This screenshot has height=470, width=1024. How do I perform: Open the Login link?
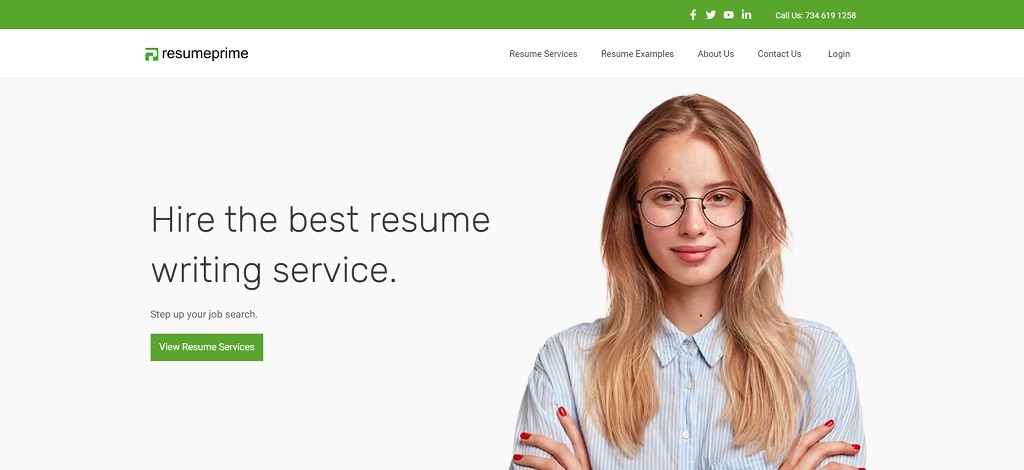pos(839,54)
